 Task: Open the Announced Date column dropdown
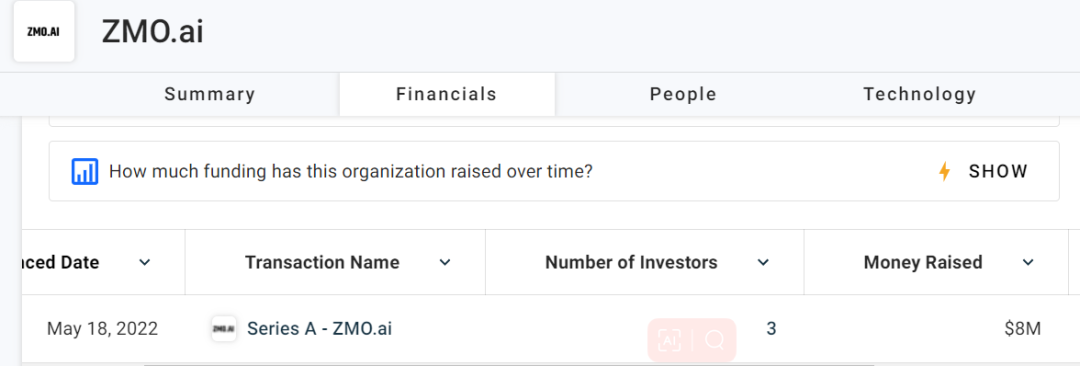[145, 263]
